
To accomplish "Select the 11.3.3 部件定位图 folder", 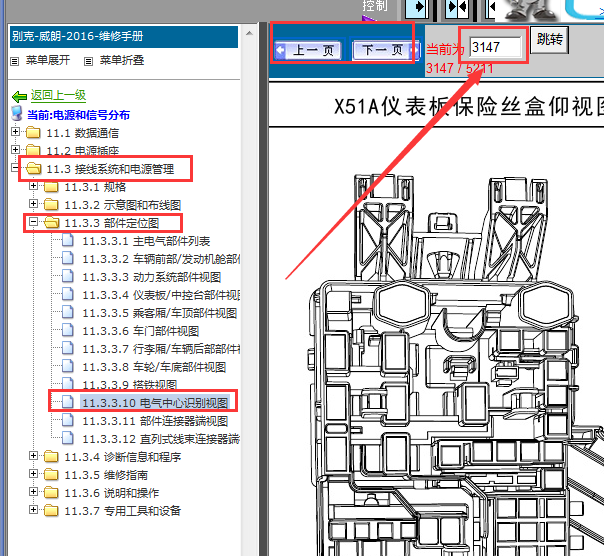I will coord(111,223).
